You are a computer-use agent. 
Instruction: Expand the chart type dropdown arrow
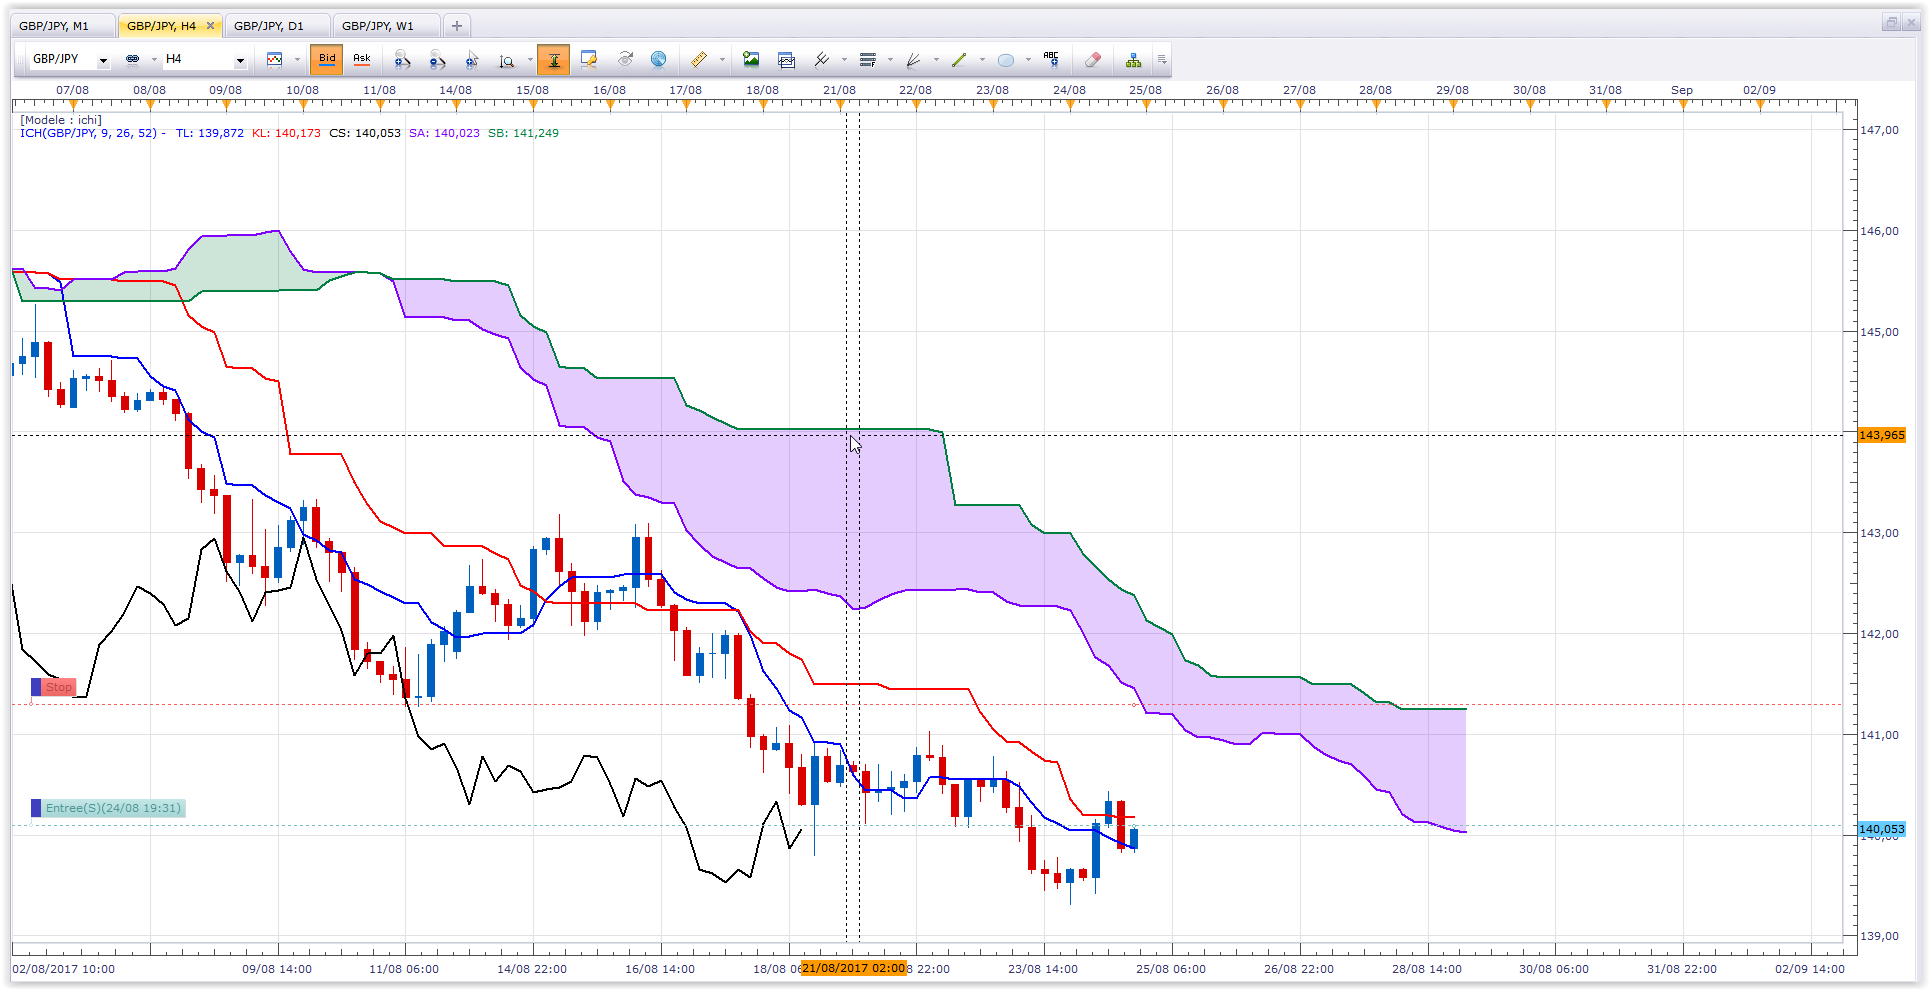297,60
